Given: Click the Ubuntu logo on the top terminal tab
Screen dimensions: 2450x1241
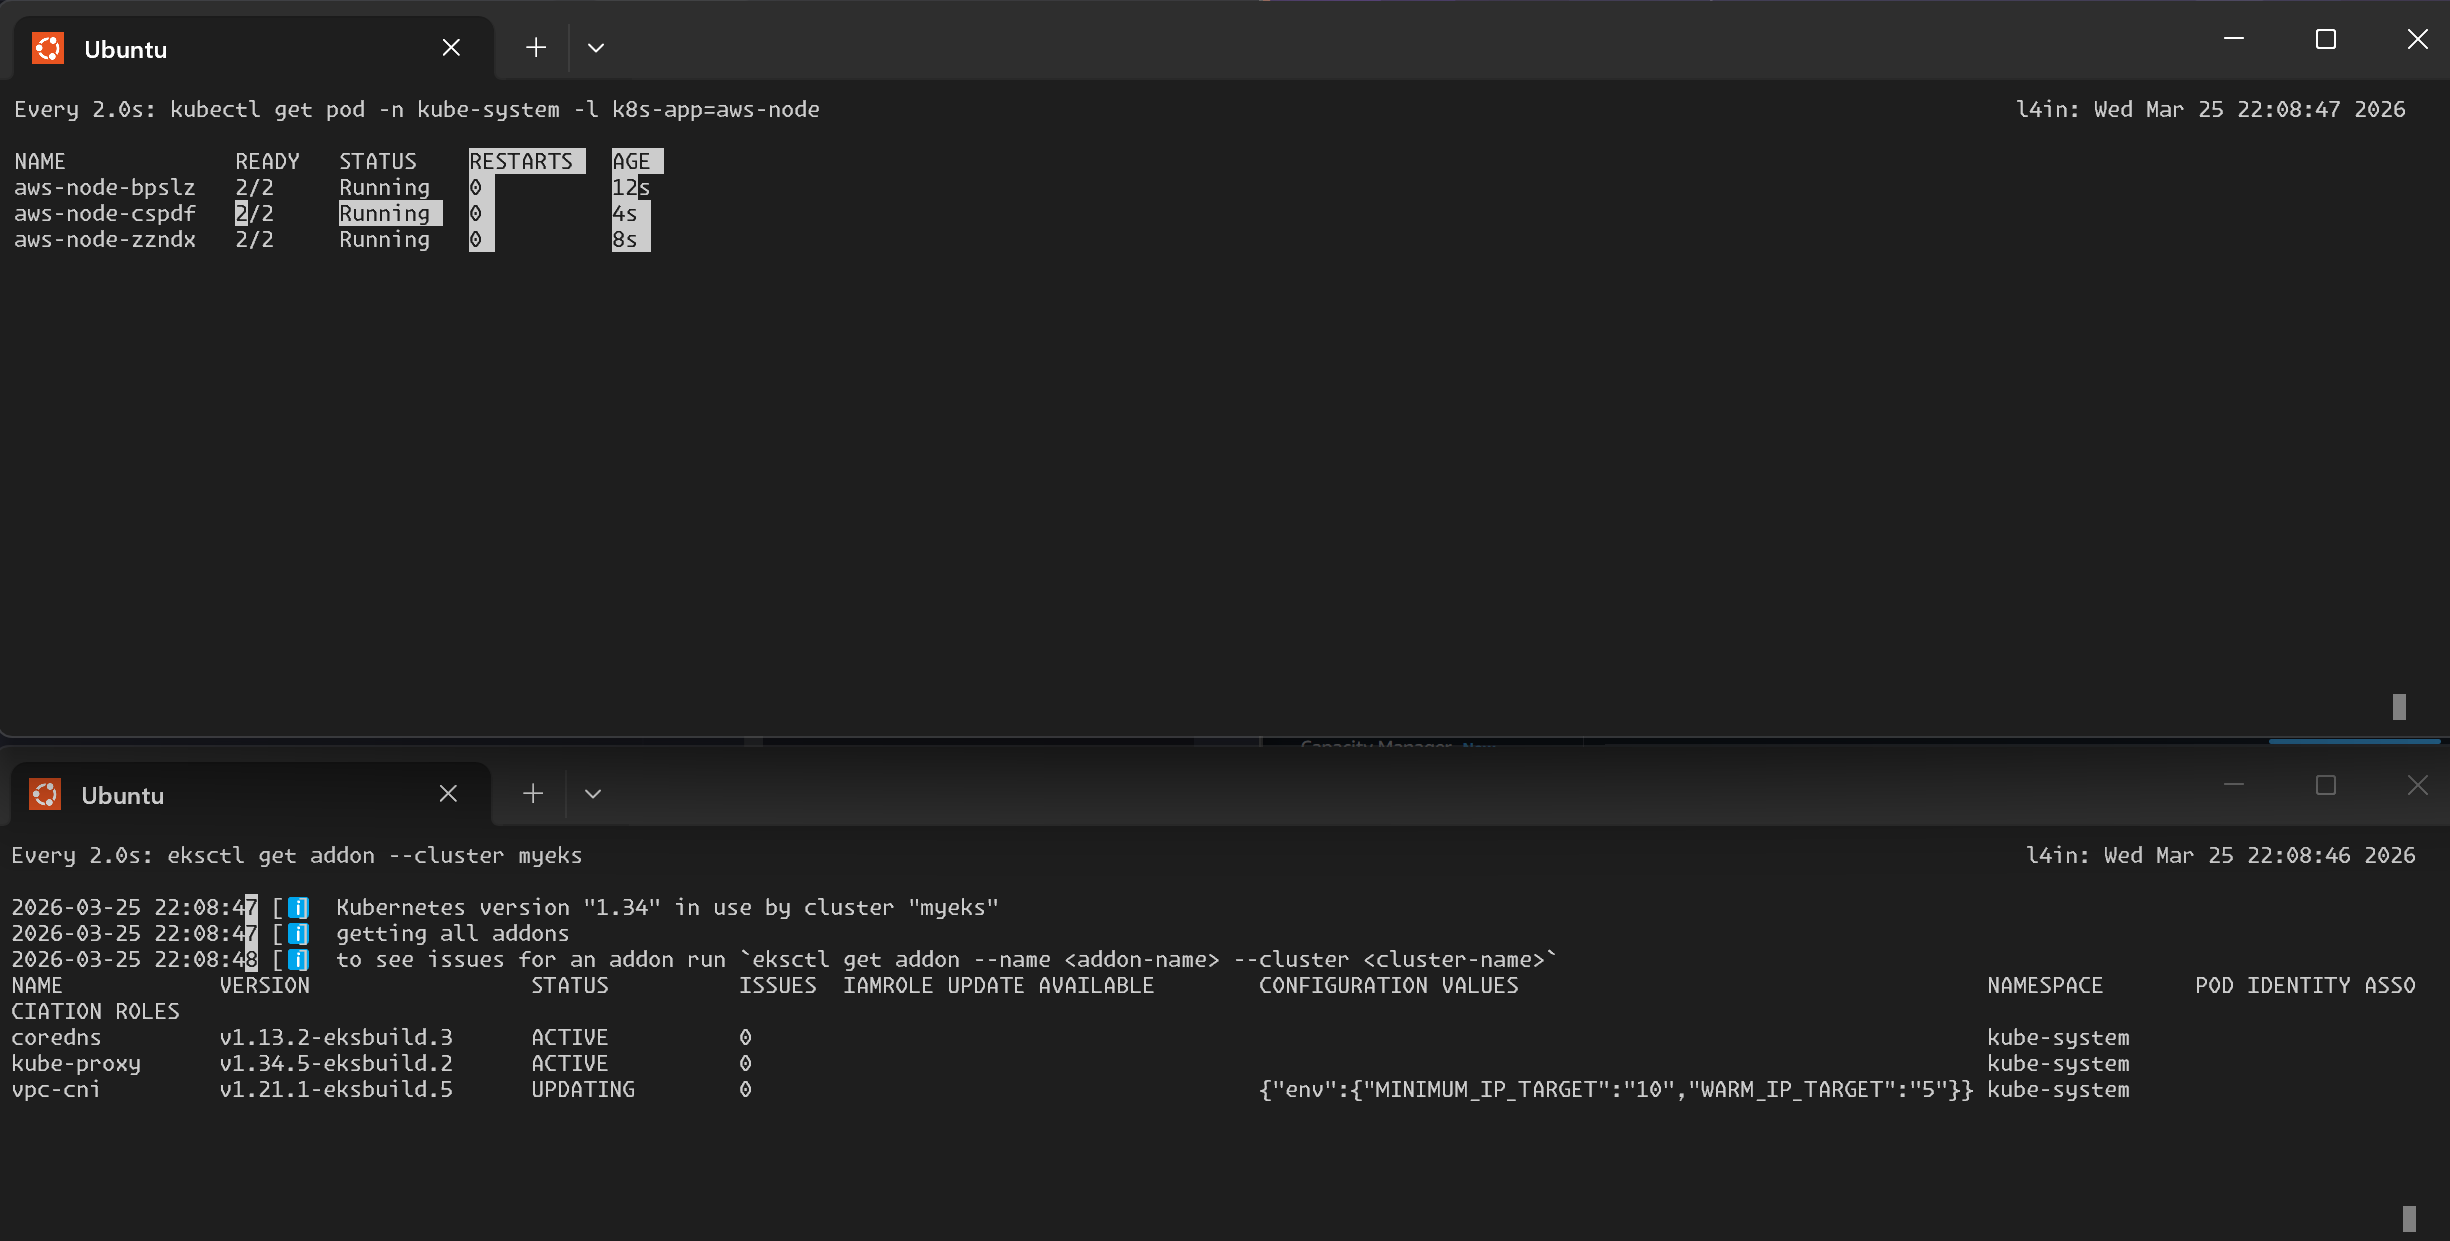Looking at the screenshot, I should click(47, 47).
